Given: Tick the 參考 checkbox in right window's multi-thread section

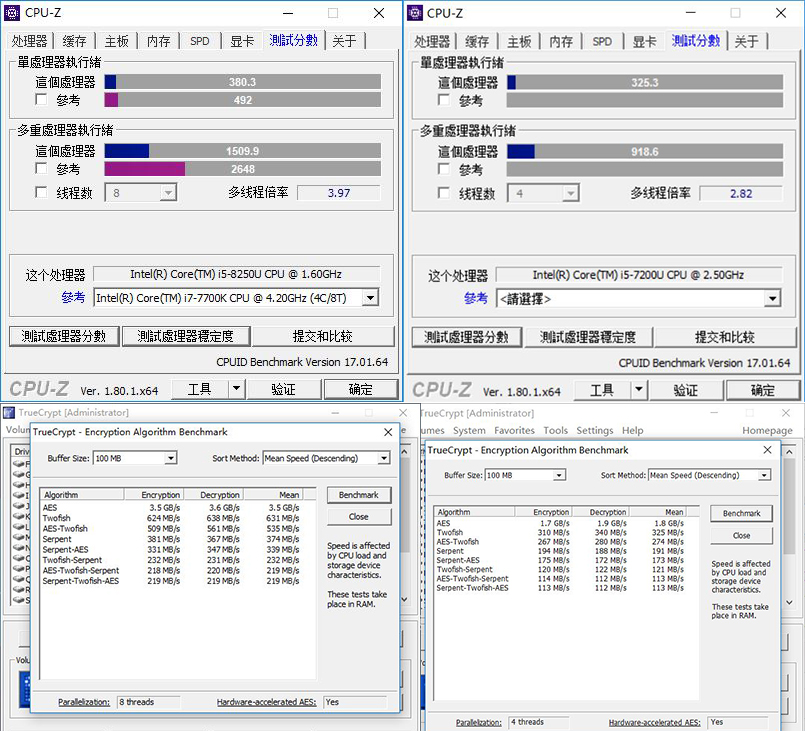Looking at the screenshot, I should click(444, 167).
